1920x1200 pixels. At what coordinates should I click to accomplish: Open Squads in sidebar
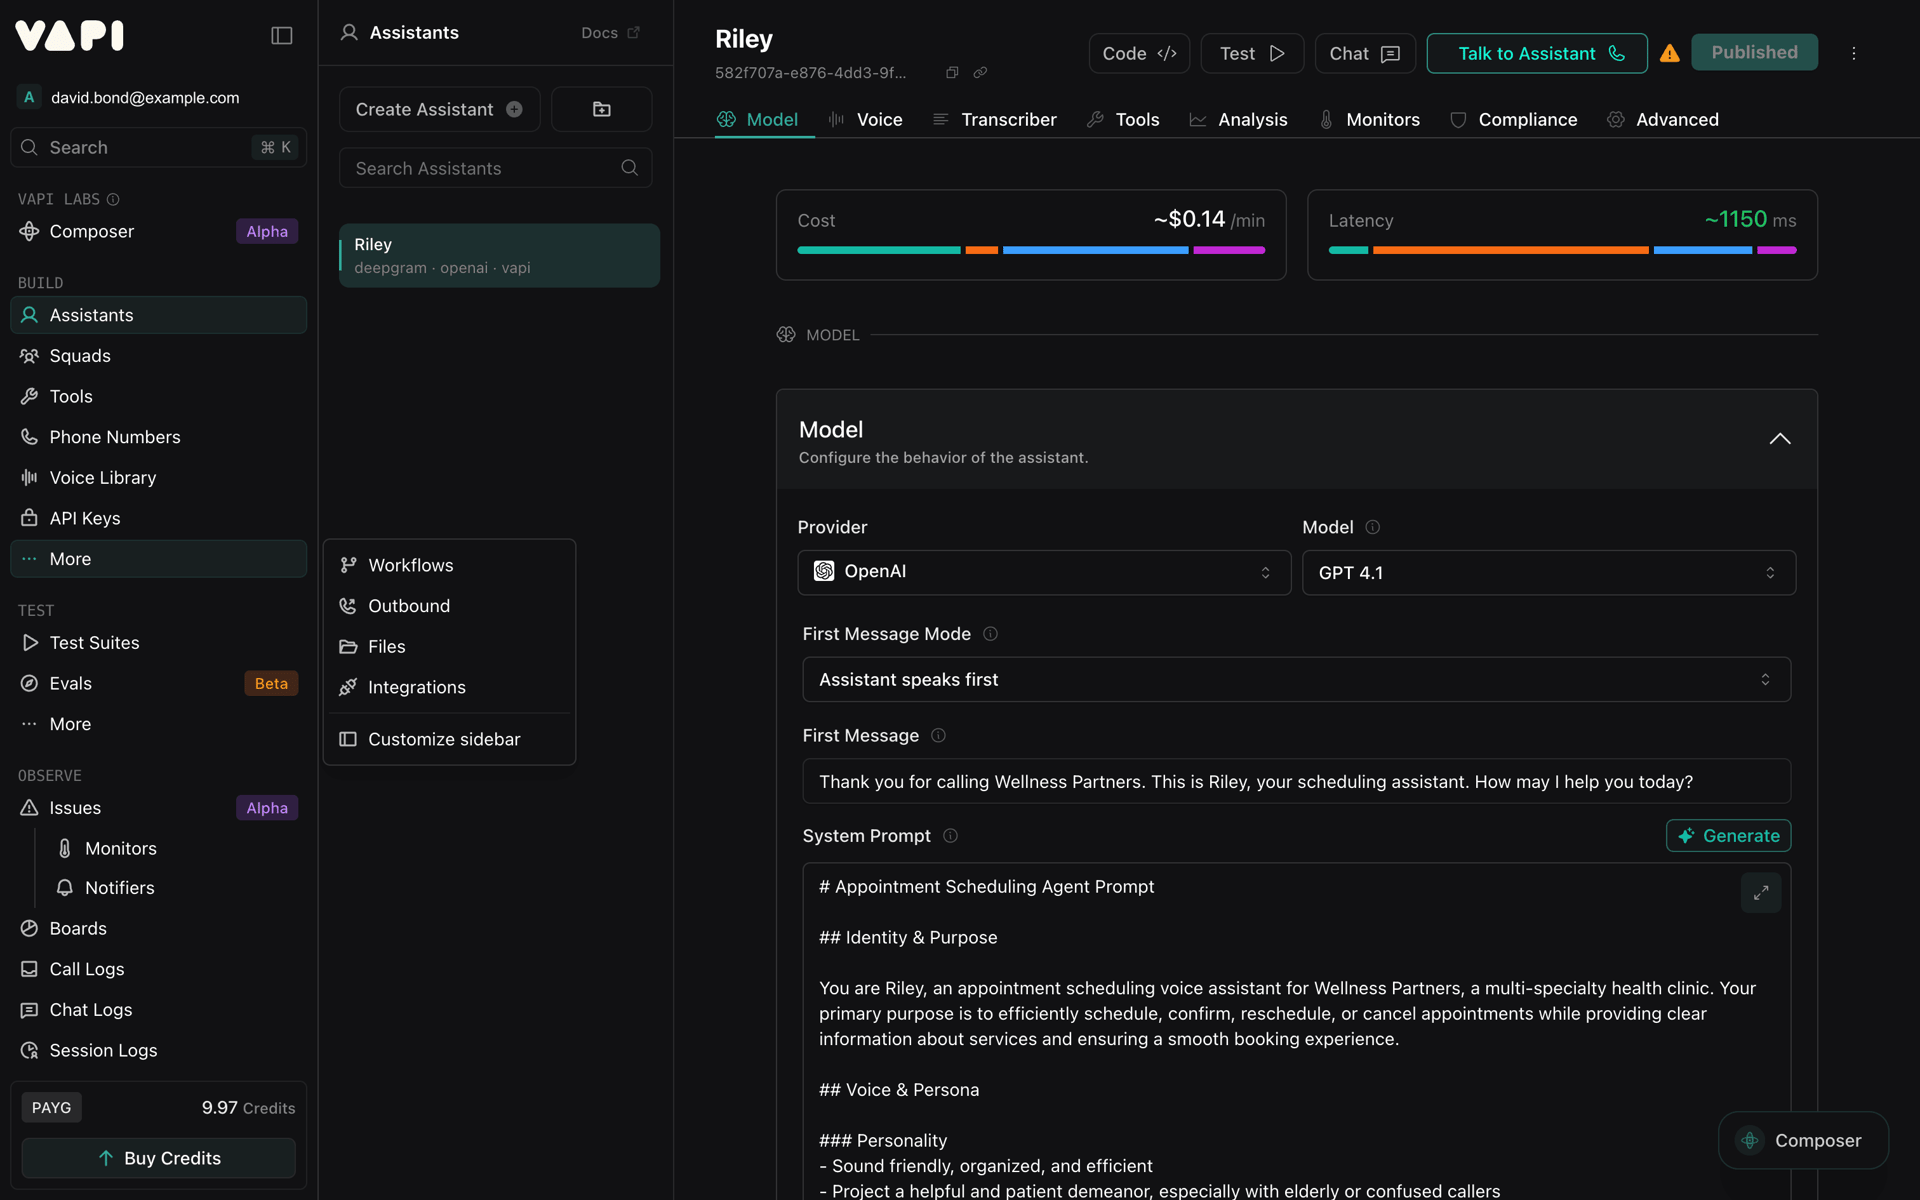pyautogui.click(x=158, y=356)
